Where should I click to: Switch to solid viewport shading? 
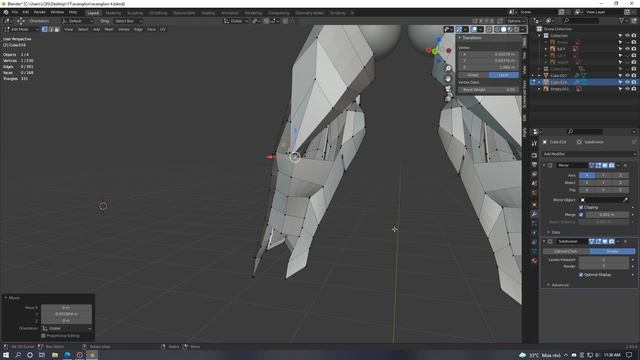[x=503, y=29]
